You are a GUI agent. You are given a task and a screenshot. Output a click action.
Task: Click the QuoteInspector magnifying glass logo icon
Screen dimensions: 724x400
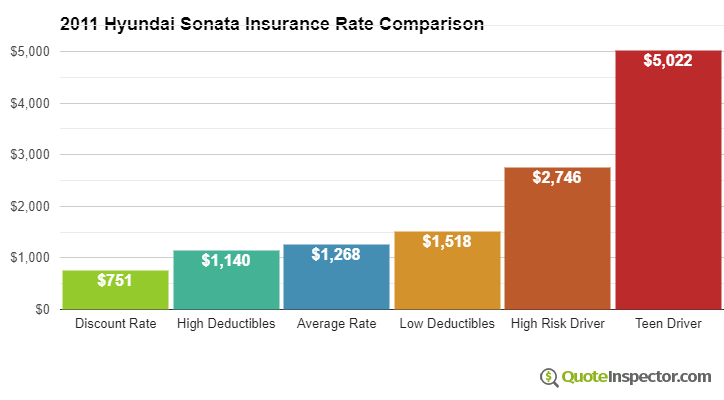[x=549, y=377]
